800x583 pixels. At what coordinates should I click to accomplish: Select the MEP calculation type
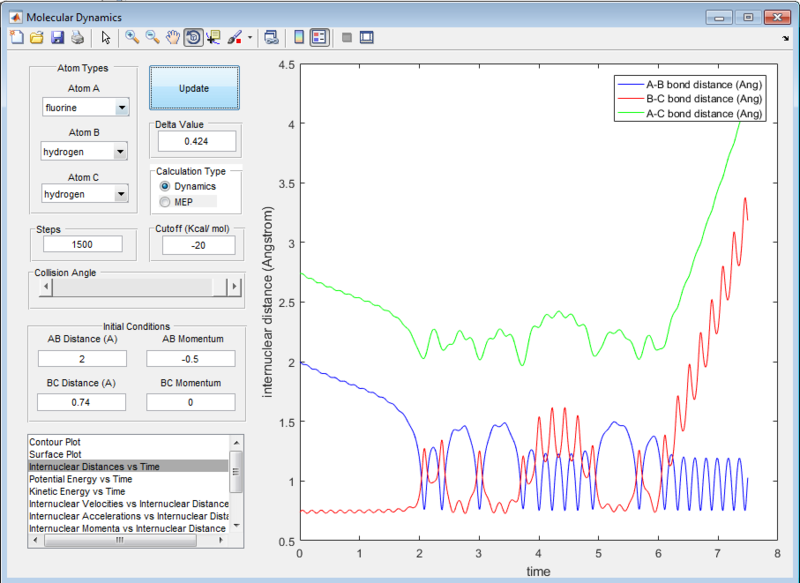click(166, 202)
